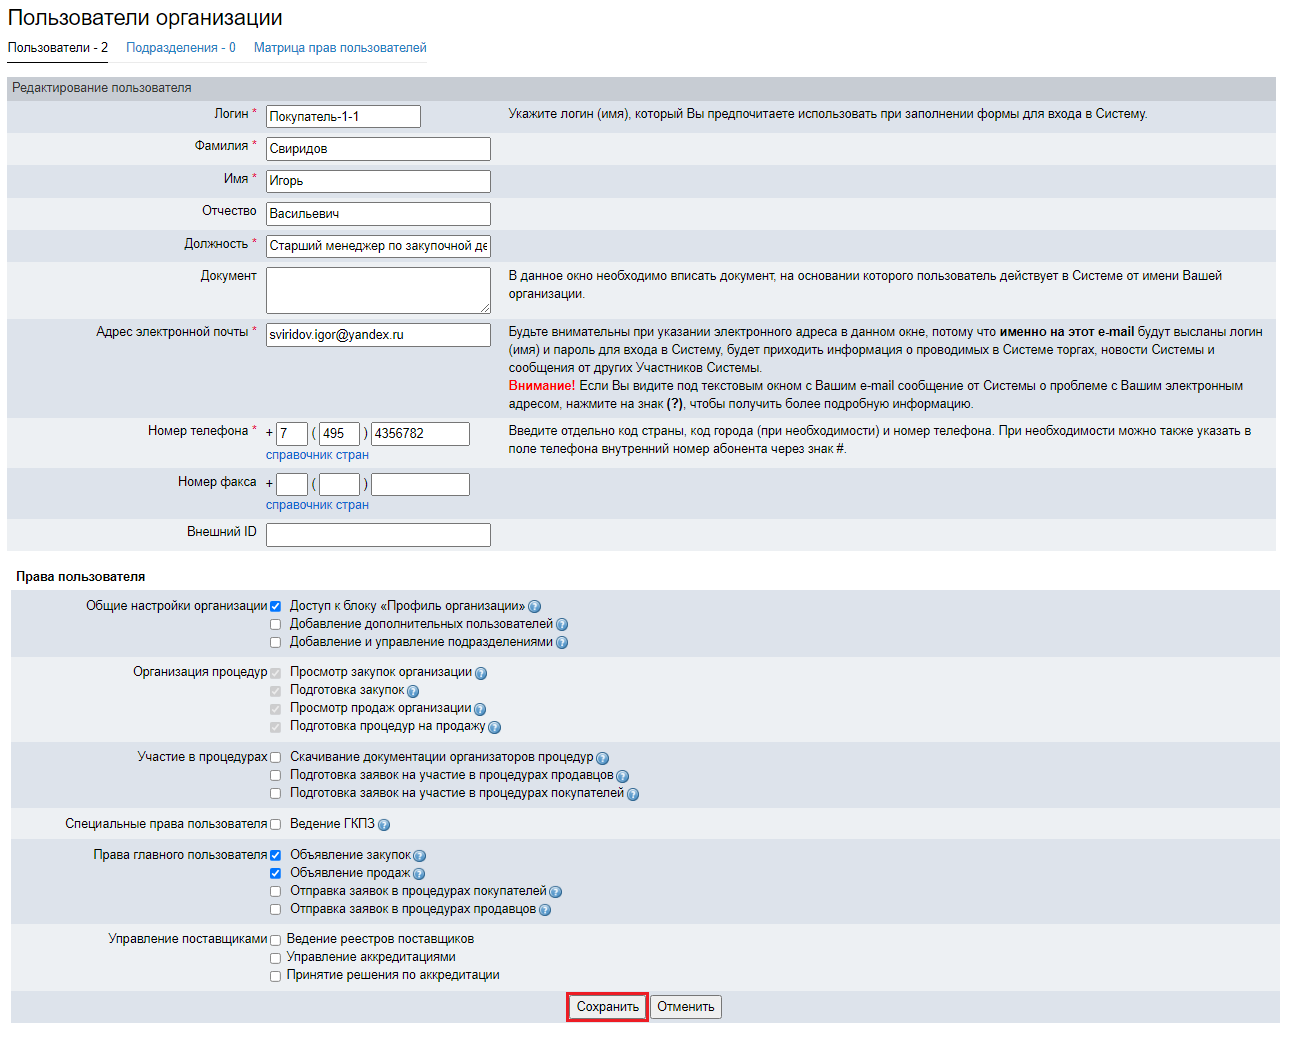Open help icon beside «Объявление закупок»
This screenshot has height=1044, width=1298.
(x=420, y=856)
